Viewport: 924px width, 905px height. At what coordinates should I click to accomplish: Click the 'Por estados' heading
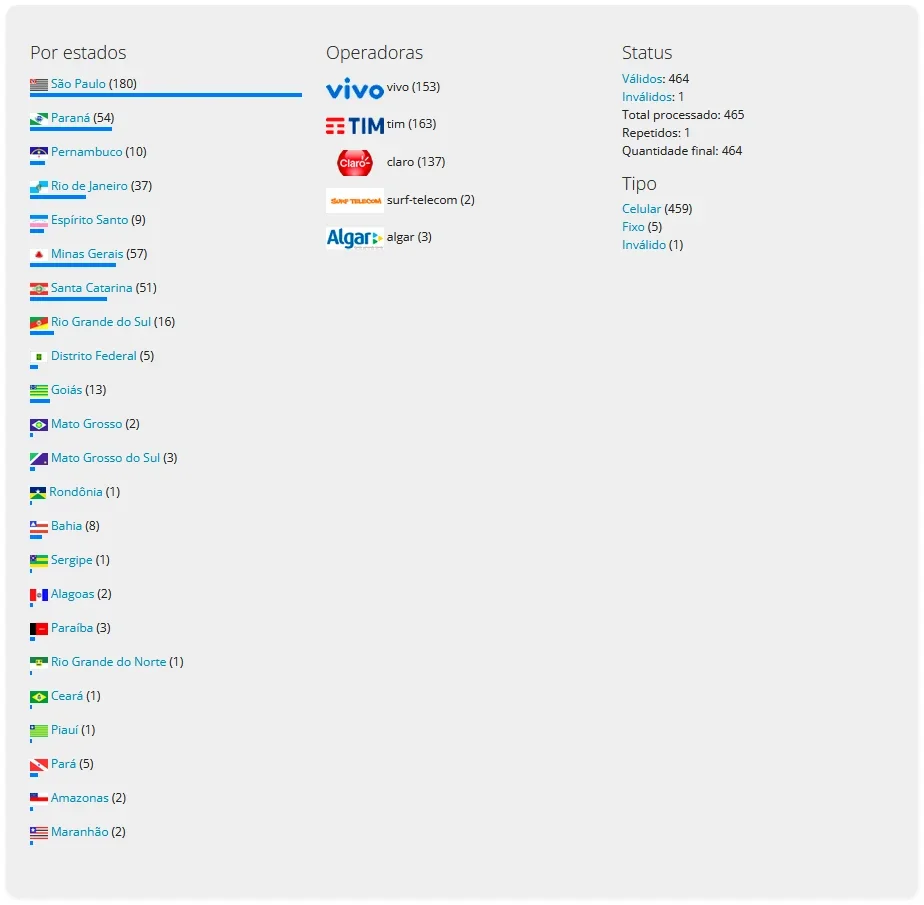point(78,52)
